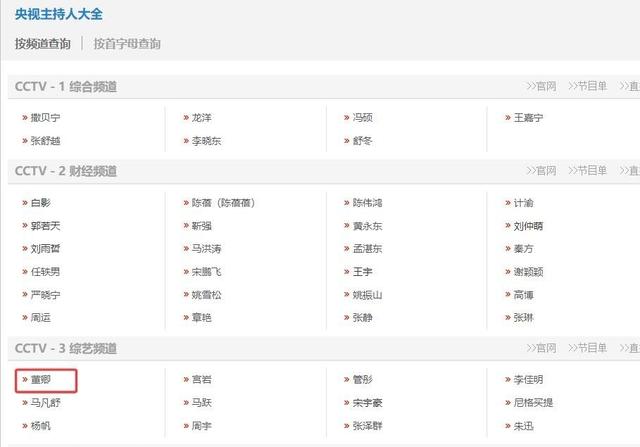Select 严晓宁 host link
The width and height of the screenshot is (640, 447).
coord(45,295)
